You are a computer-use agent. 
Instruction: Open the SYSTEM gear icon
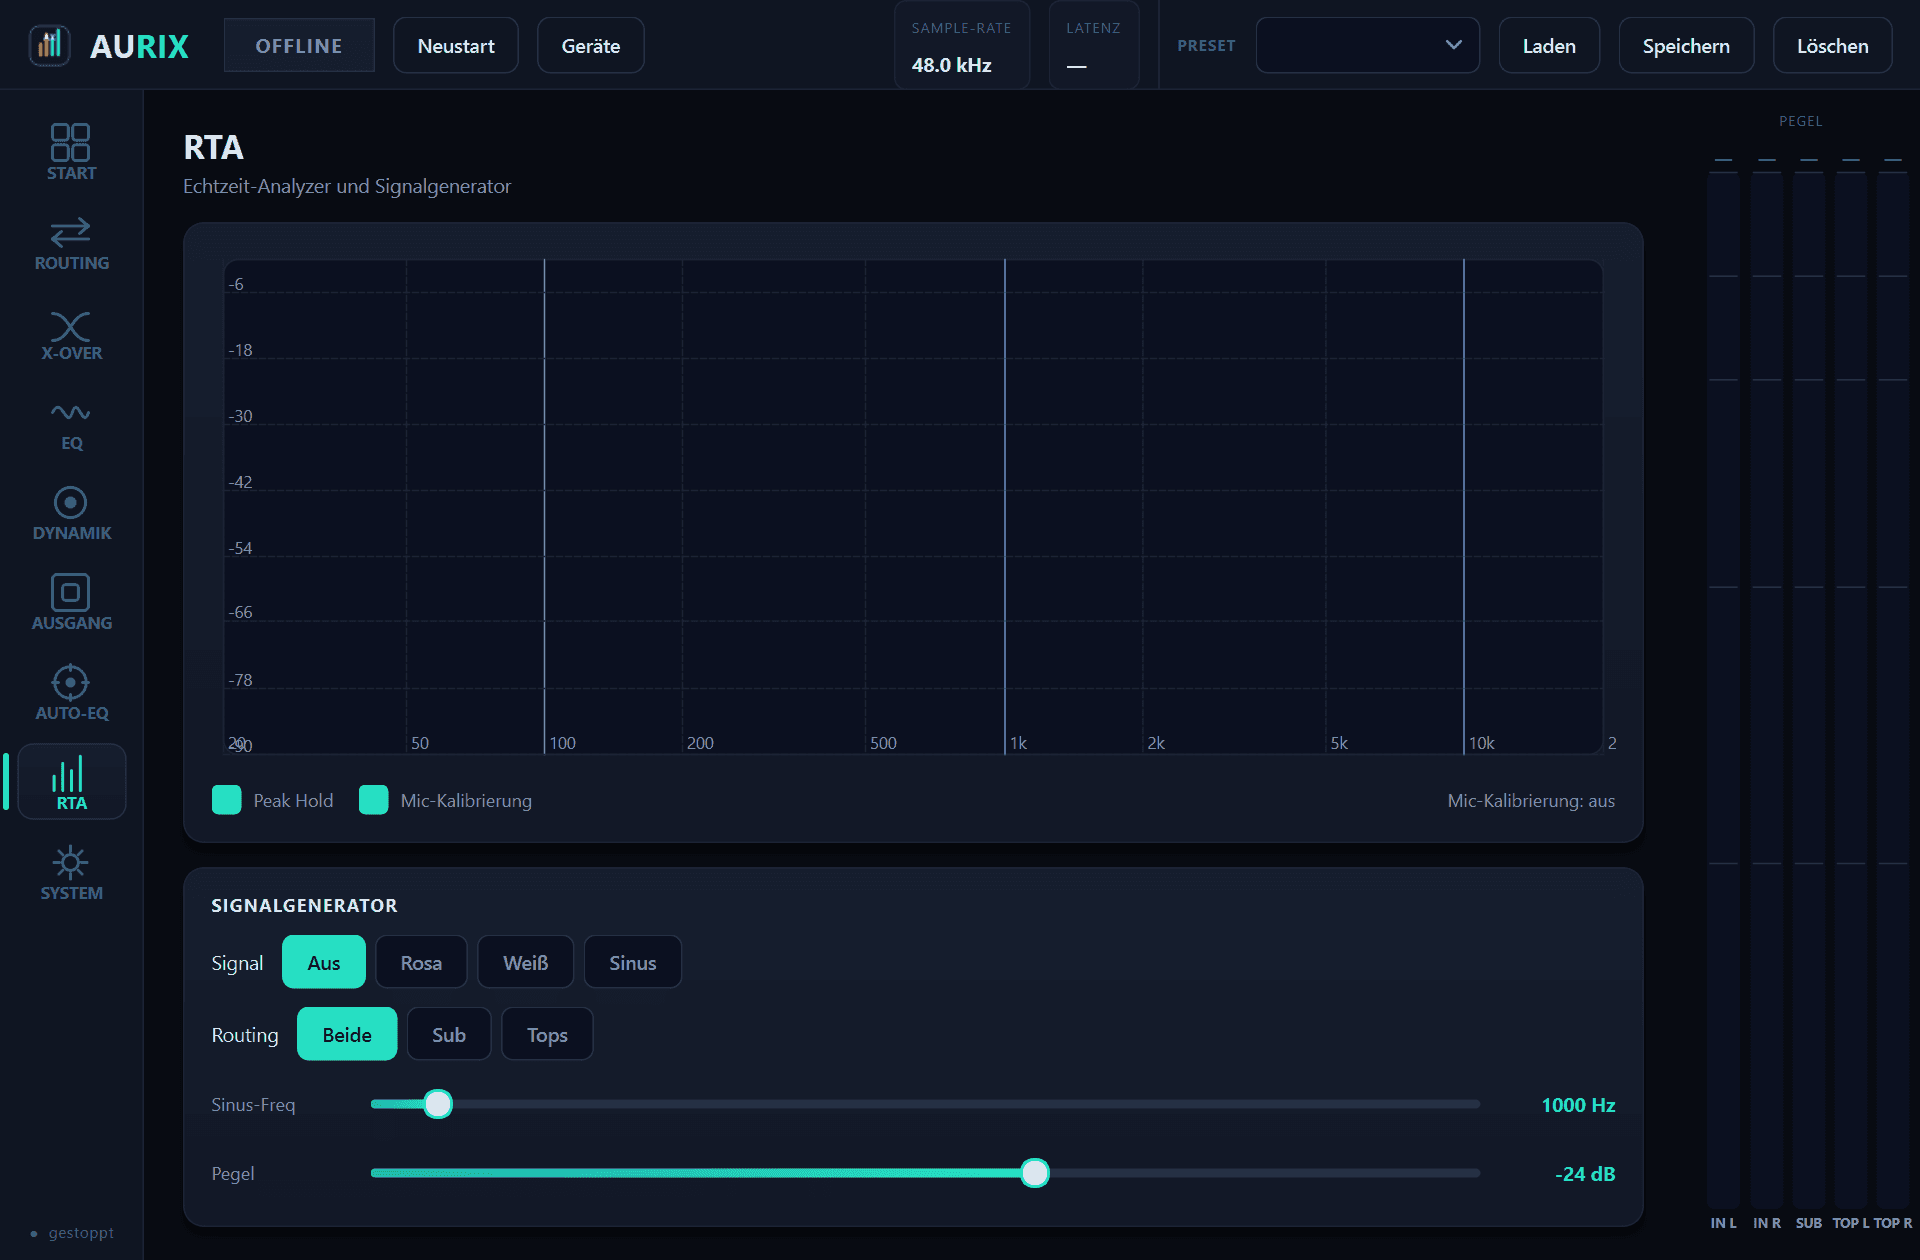pos(71,862)
